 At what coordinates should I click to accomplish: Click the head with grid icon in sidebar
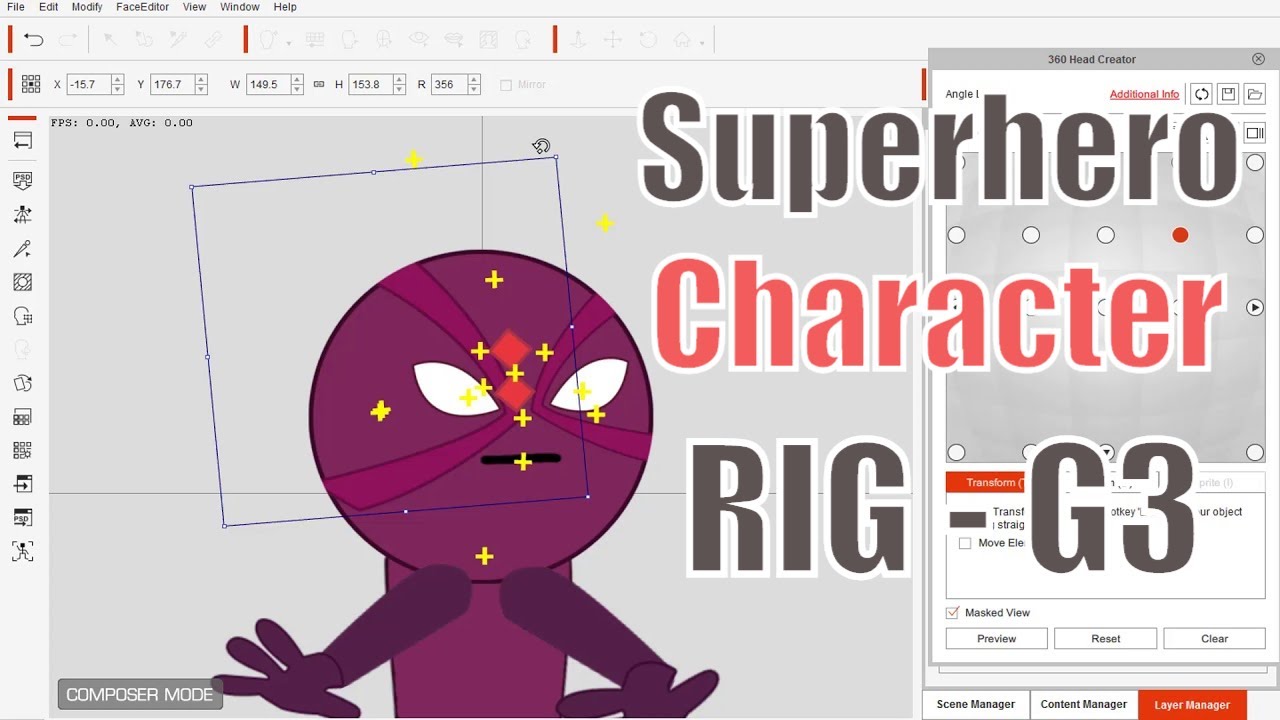click(x=22, y=316)
